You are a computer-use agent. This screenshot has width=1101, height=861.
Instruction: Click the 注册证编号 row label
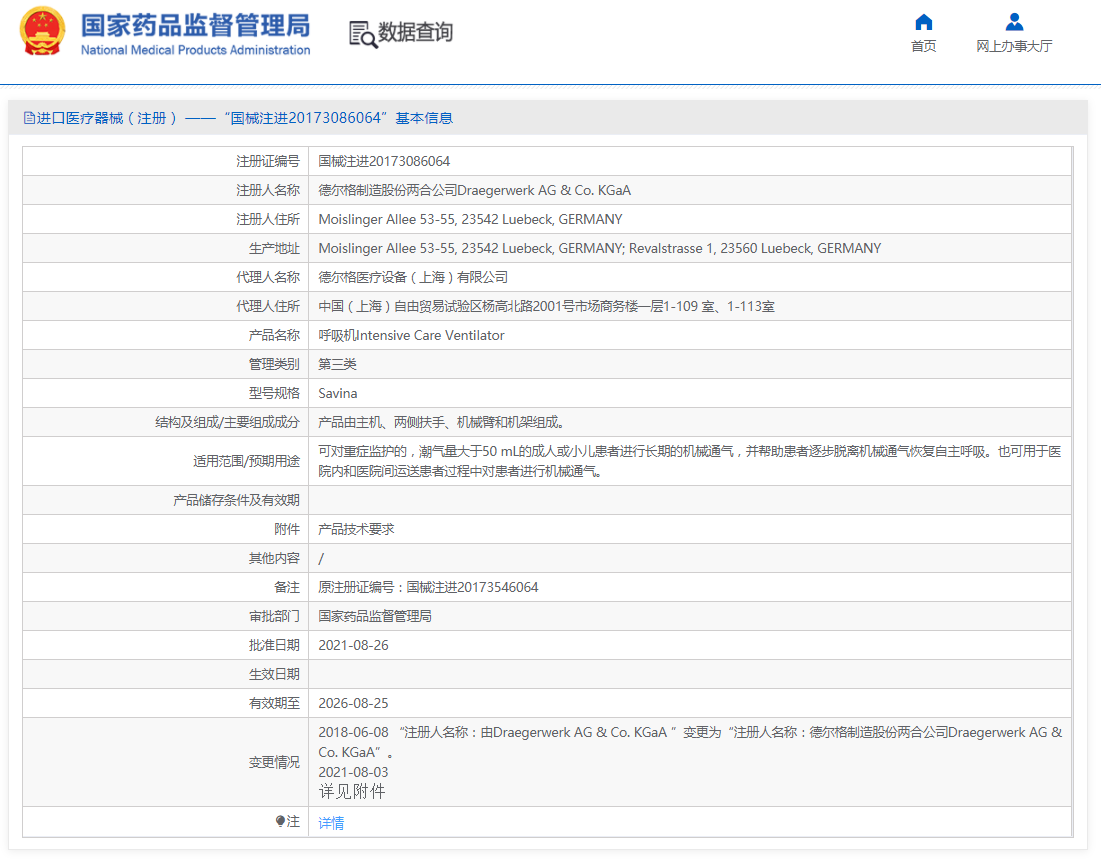click(x=268, y=162)
